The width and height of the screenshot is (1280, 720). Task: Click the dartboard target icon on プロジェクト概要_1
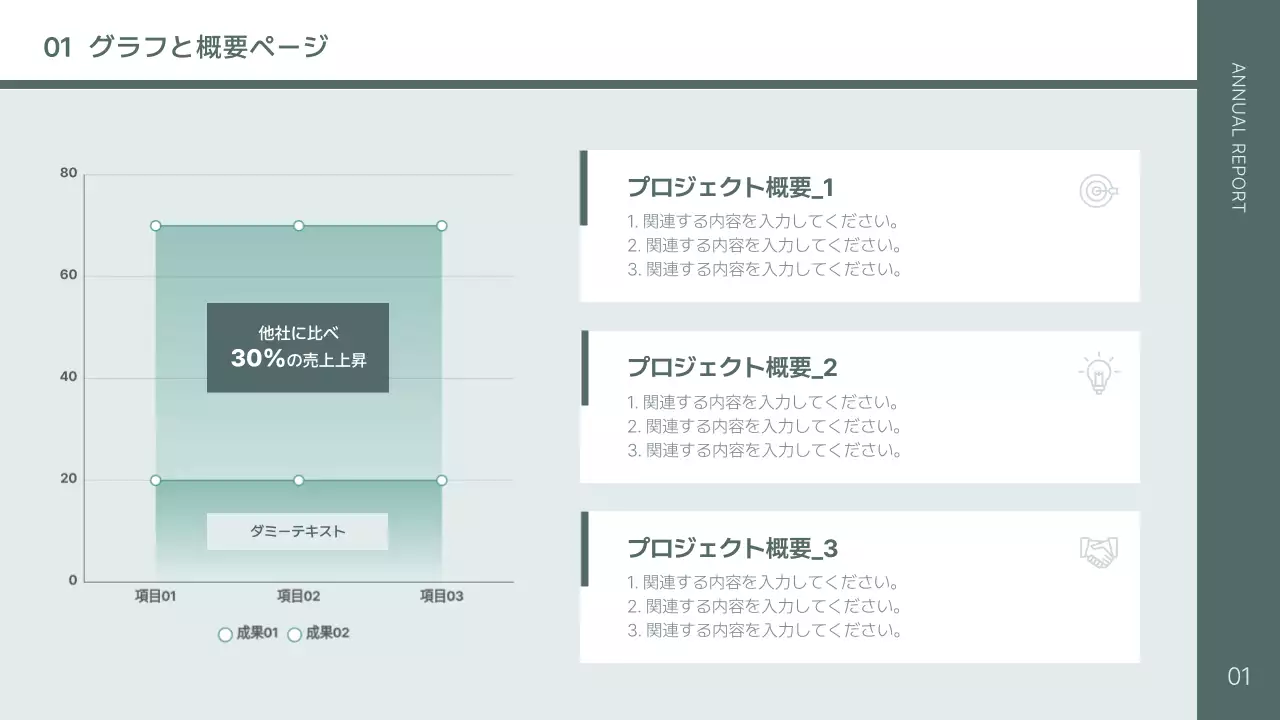1097,190
